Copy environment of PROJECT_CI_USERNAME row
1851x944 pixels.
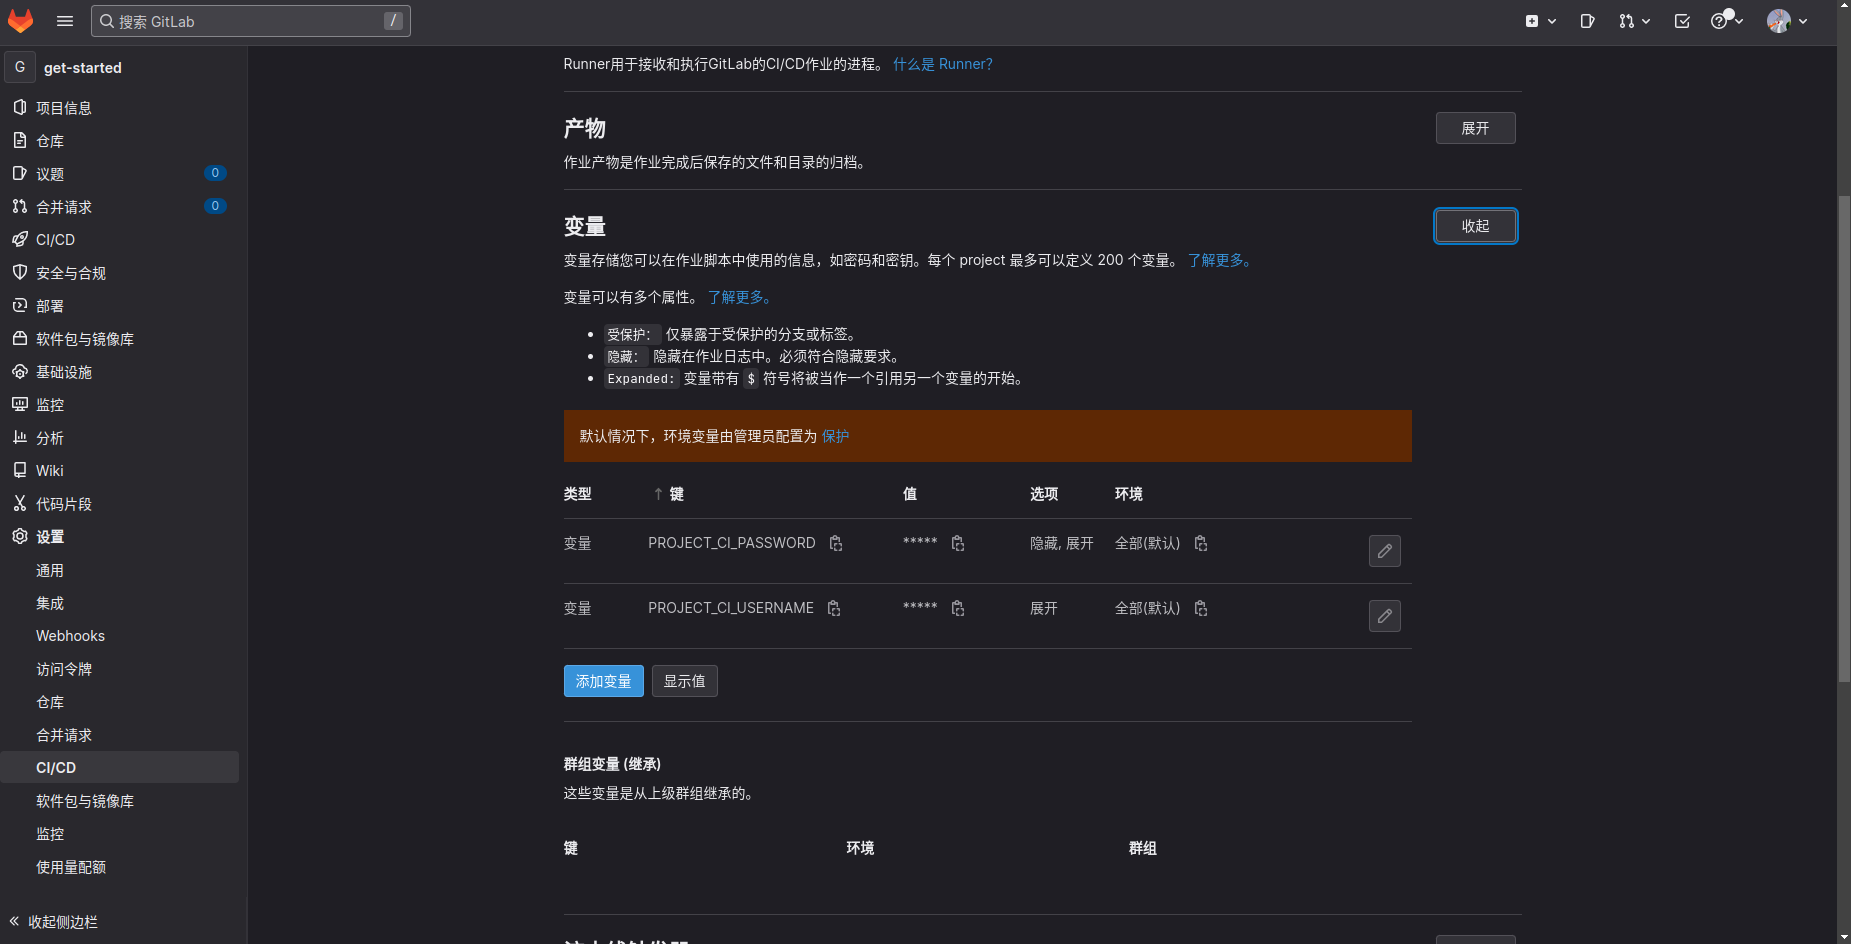coord(1201,609)
